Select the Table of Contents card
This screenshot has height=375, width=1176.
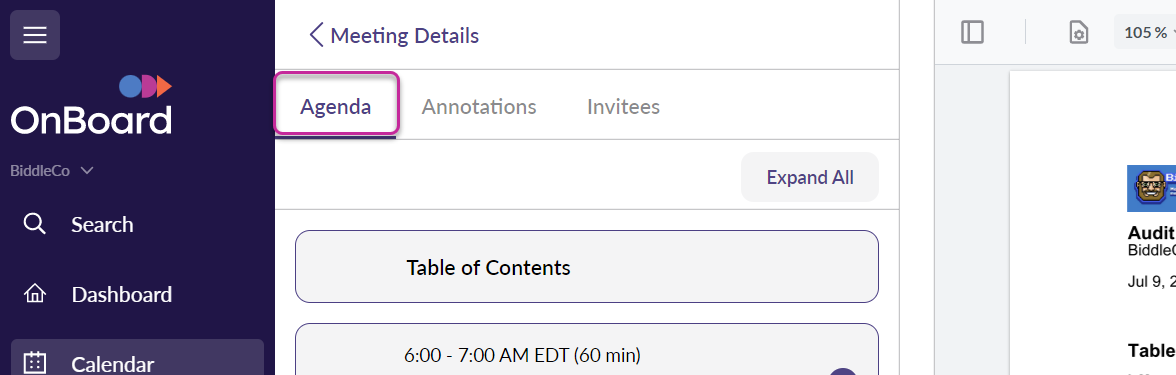coord(586,267)
